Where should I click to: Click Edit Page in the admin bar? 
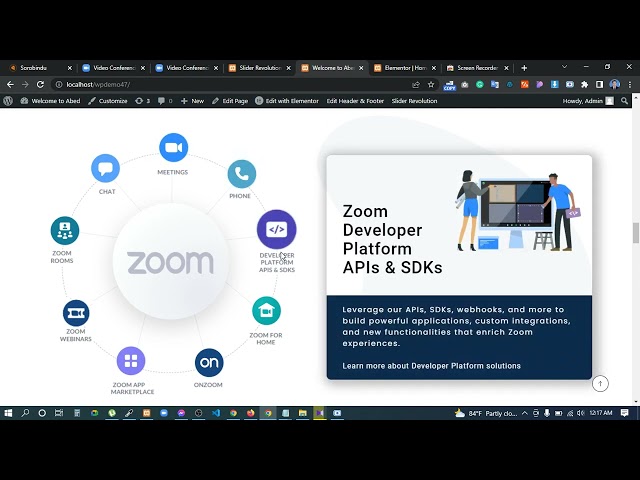tap(230, 101)
